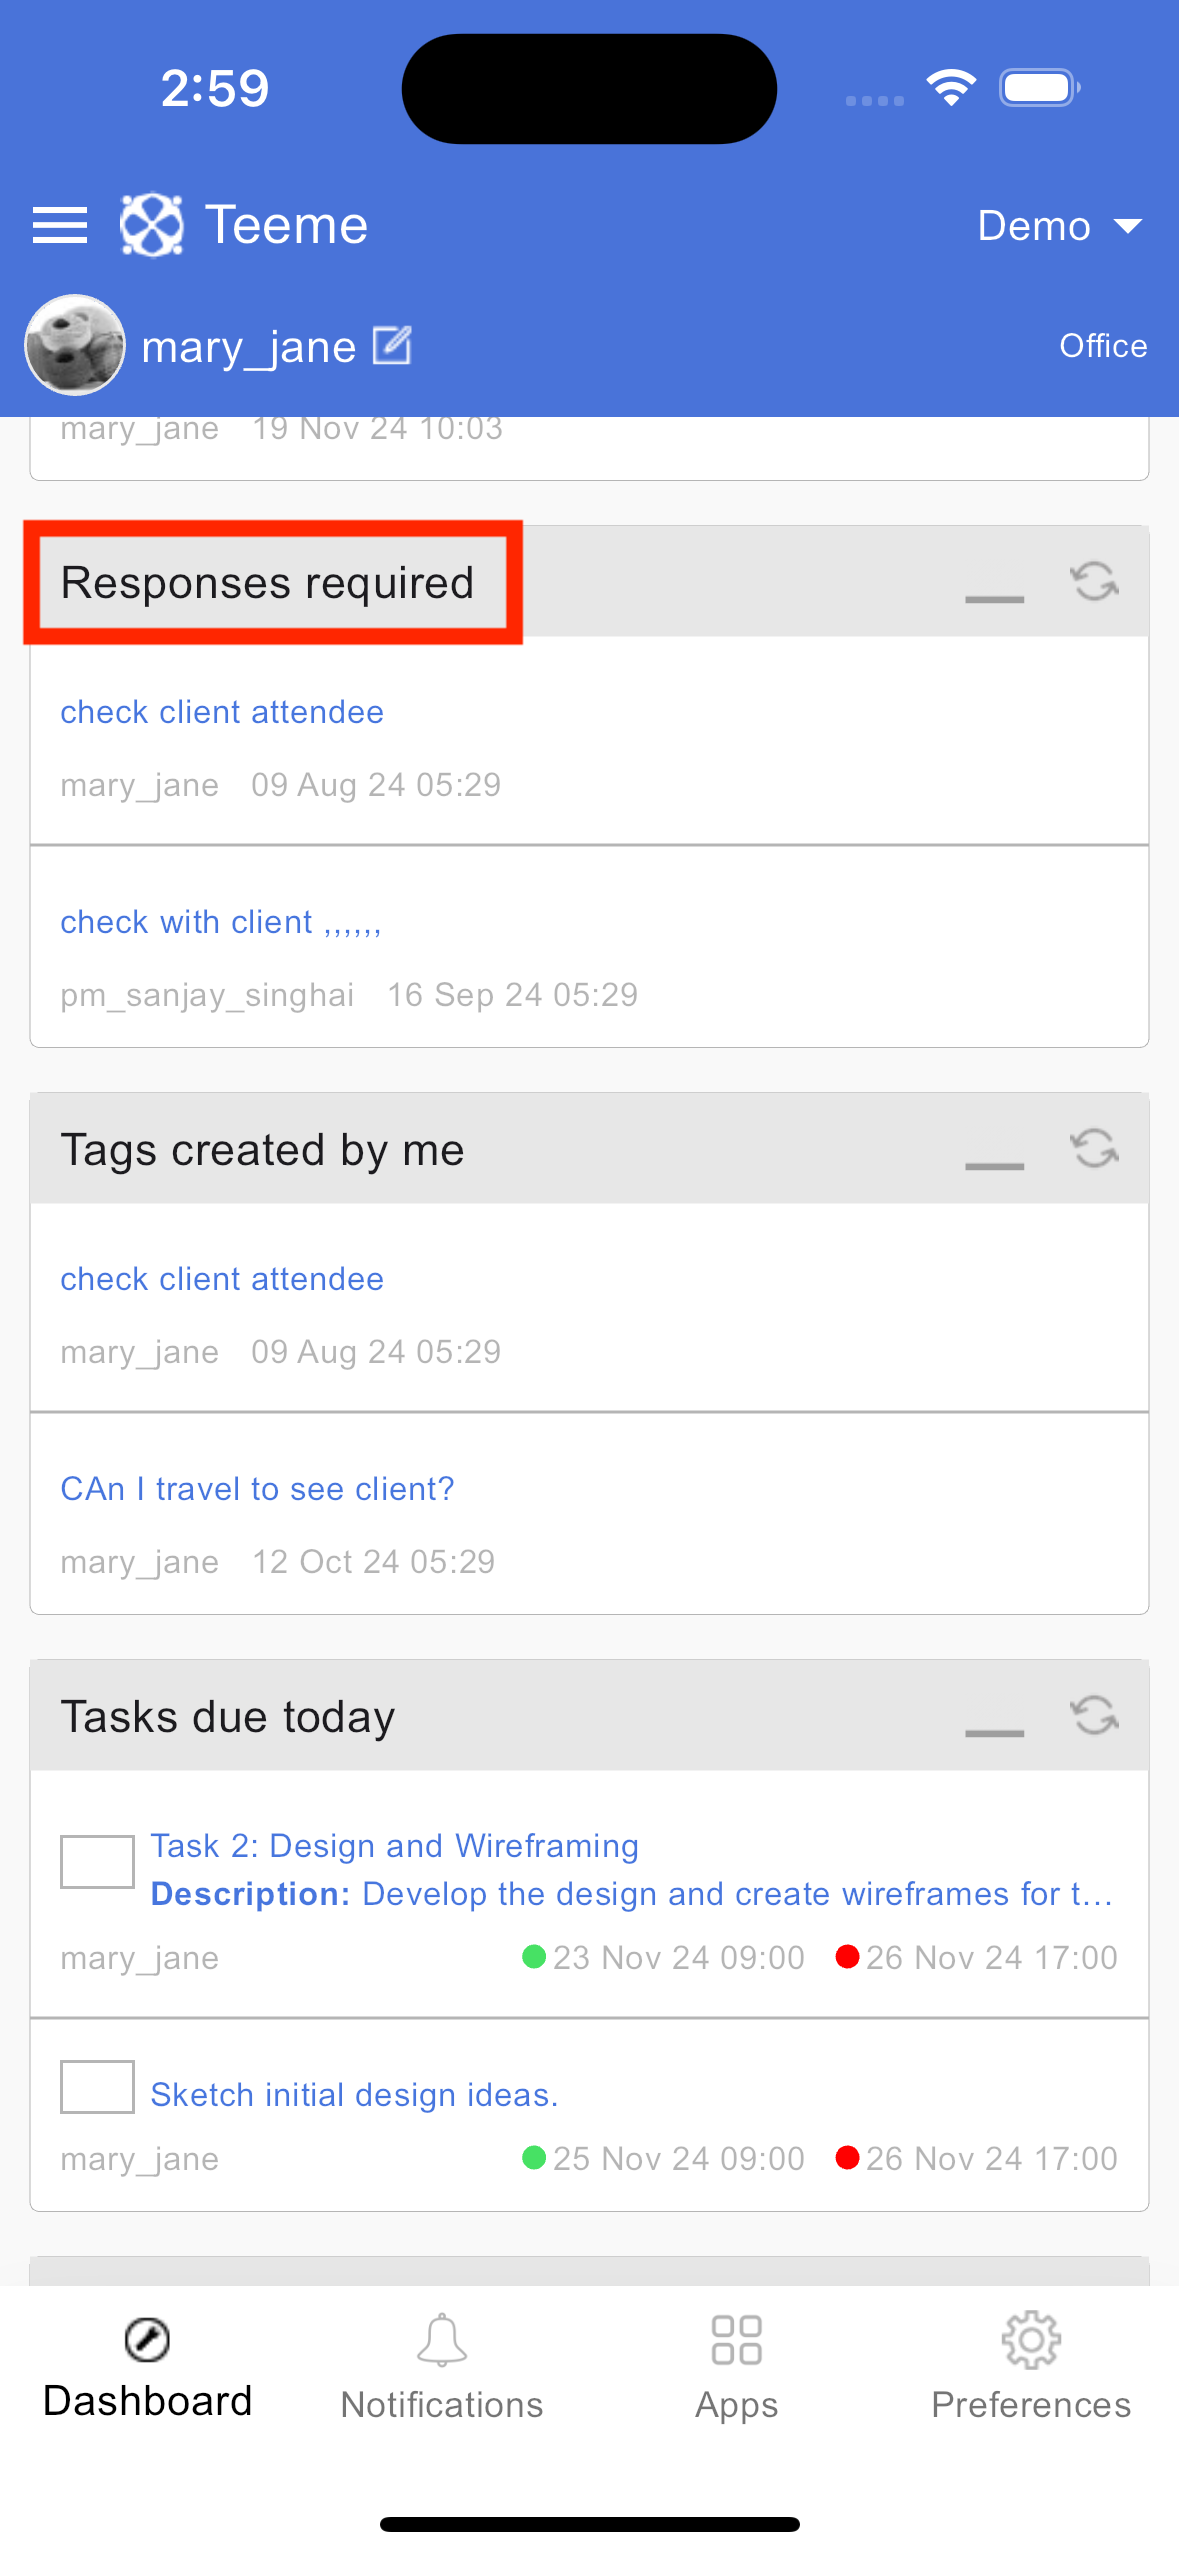Refresh the Tags created by me panel
This screenshot has height=2556, width=1179.
coord(1094,1148)
